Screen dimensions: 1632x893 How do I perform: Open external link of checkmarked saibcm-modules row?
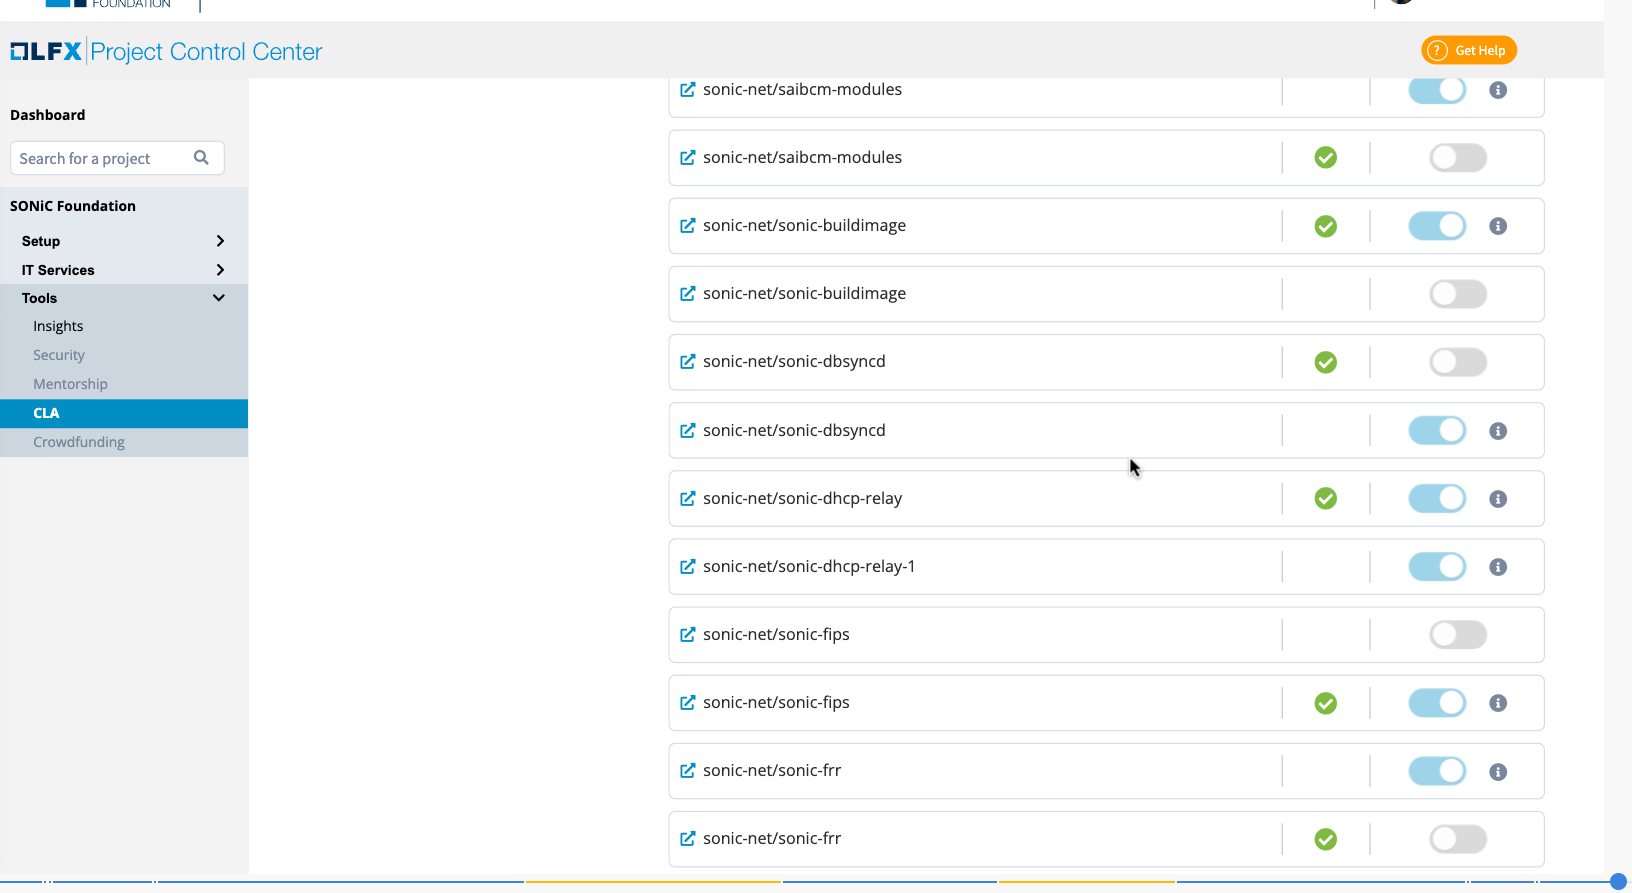[688, 158]
